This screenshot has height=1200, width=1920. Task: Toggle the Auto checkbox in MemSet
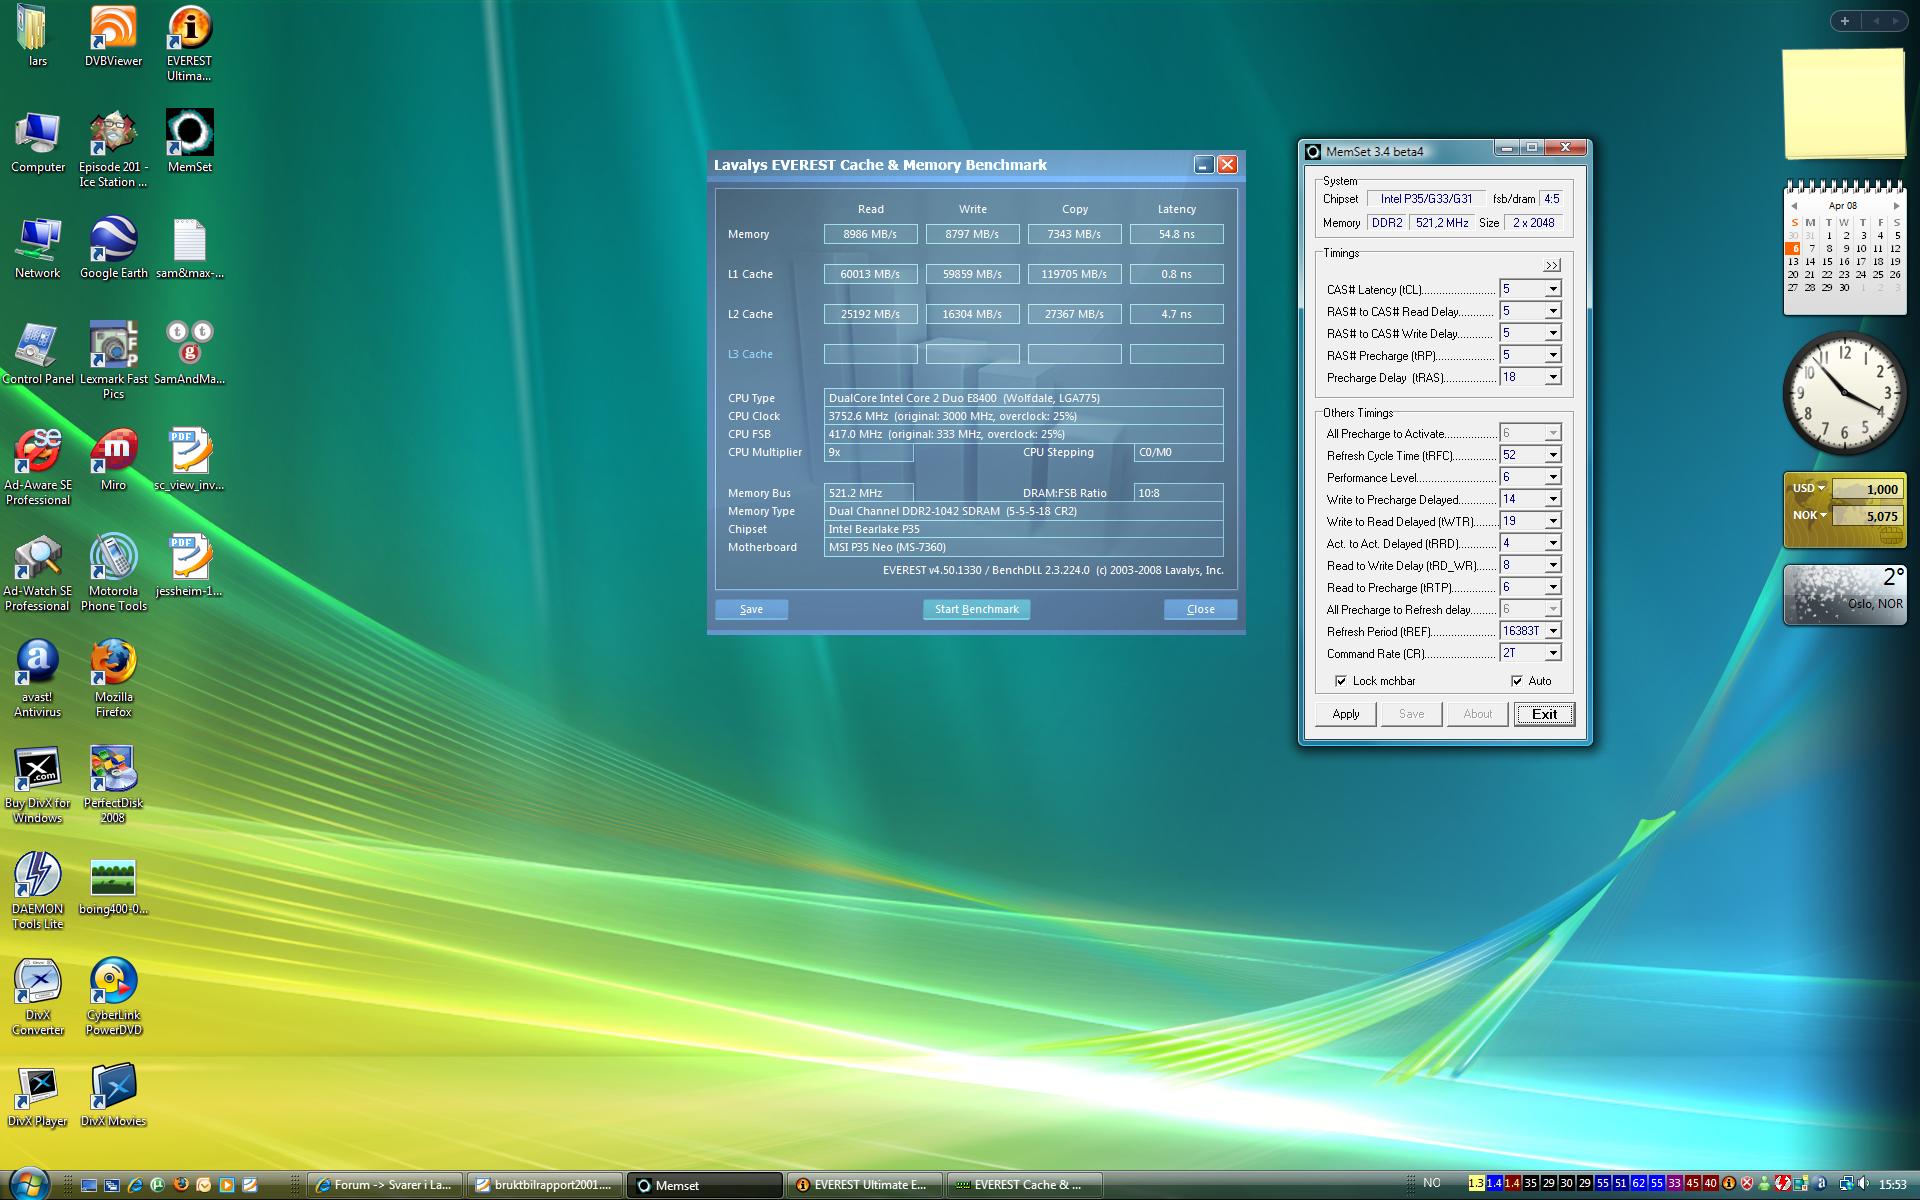(x=1517, y=681)
